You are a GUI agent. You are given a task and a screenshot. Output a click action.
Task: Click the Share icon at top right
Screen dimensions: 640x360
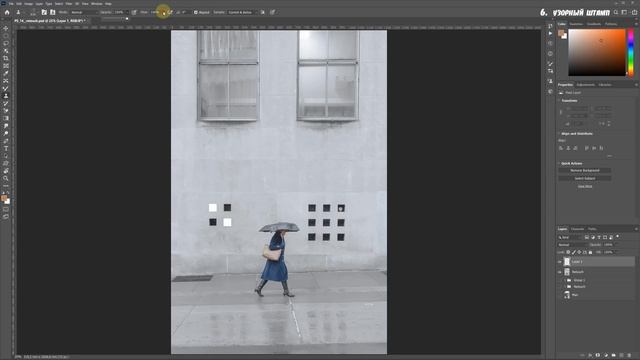pyautogui.click(x=634, y=12)
